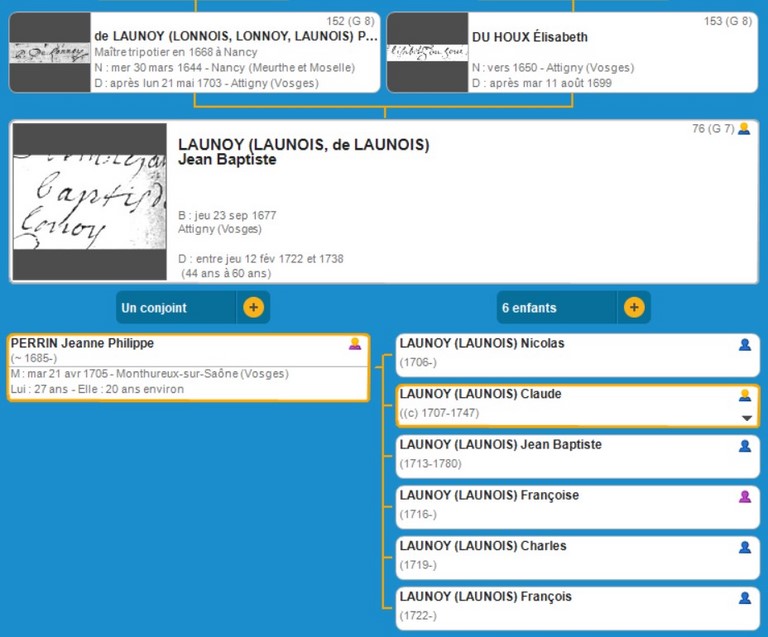Click the person icon on Nicolas's card
Image resolution: width=768 pixels, height=637 pixels.
pyautogui.click(x=744, y=344)
